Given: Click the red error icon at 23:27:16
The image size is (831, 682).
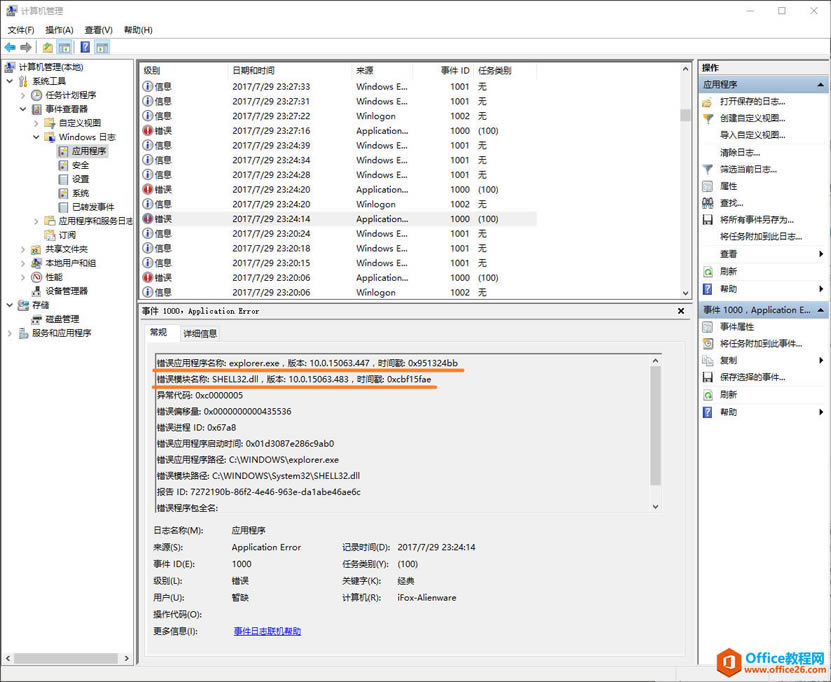Looking at the screenshot, I should [x=147, y=130].
